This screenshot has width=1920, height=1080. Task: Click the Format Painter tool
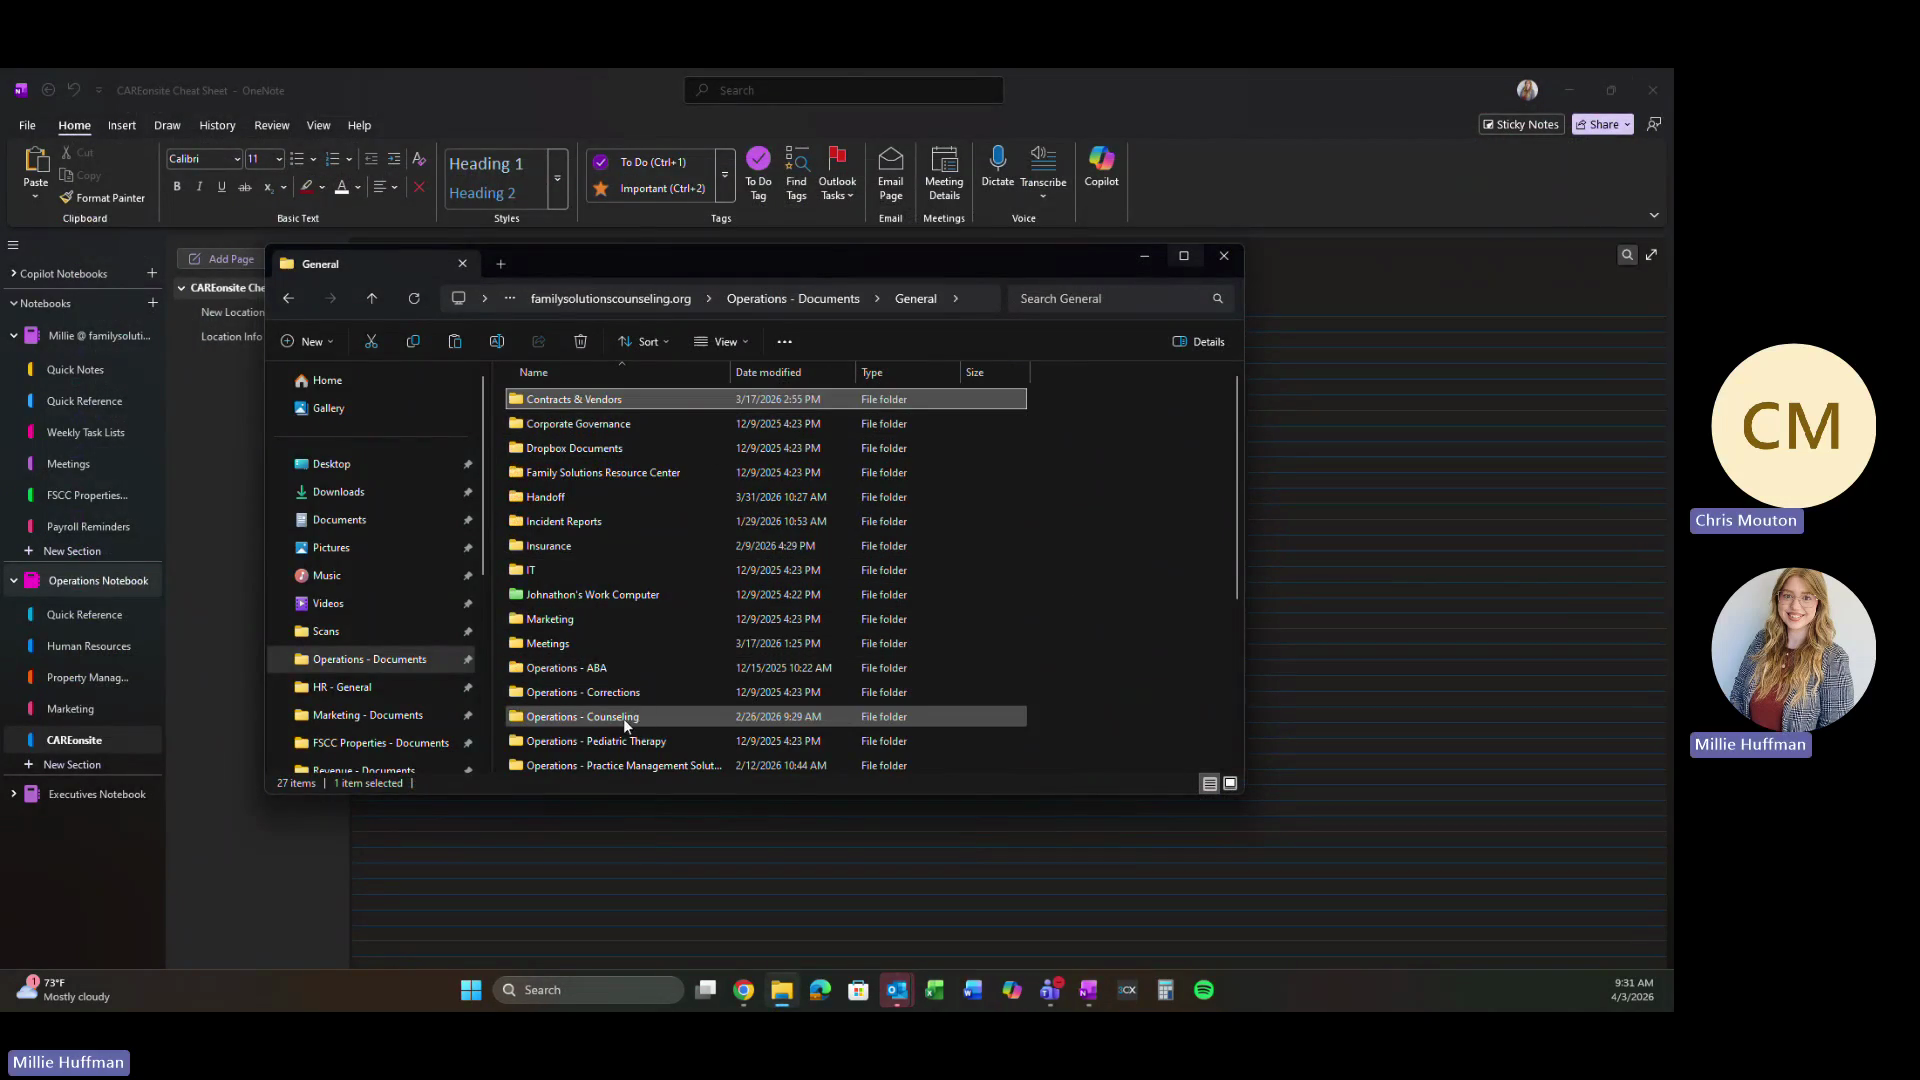pos(102,198)
